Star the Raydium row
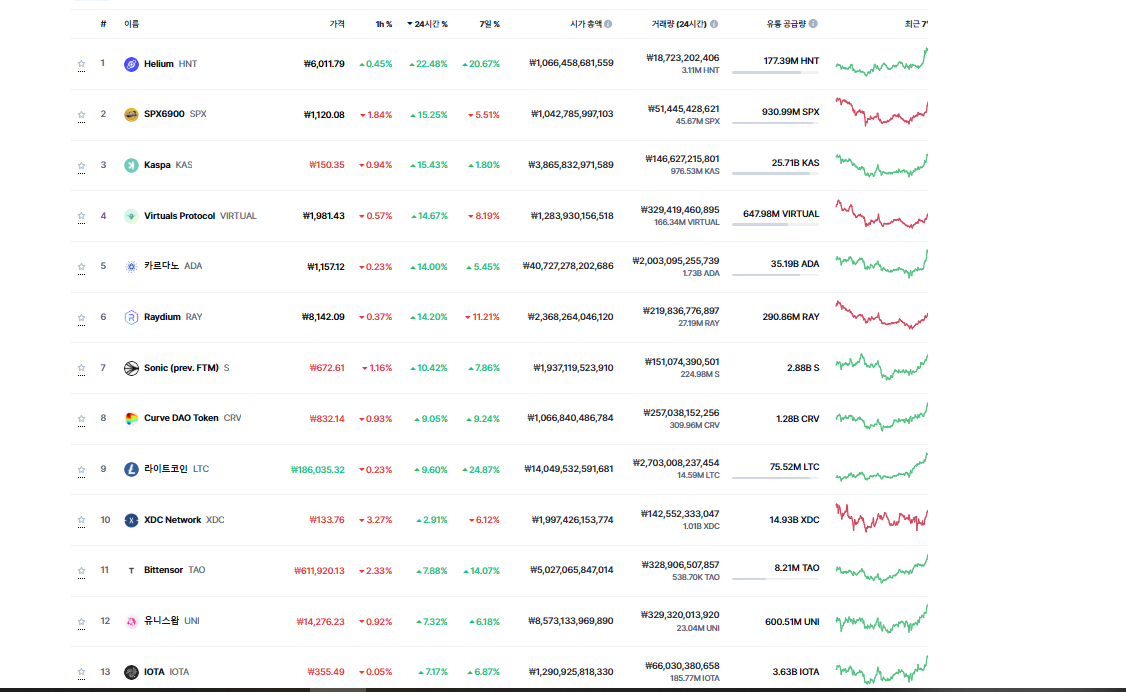This screenshot has width=1126, height=692. (x=81, y=317)
